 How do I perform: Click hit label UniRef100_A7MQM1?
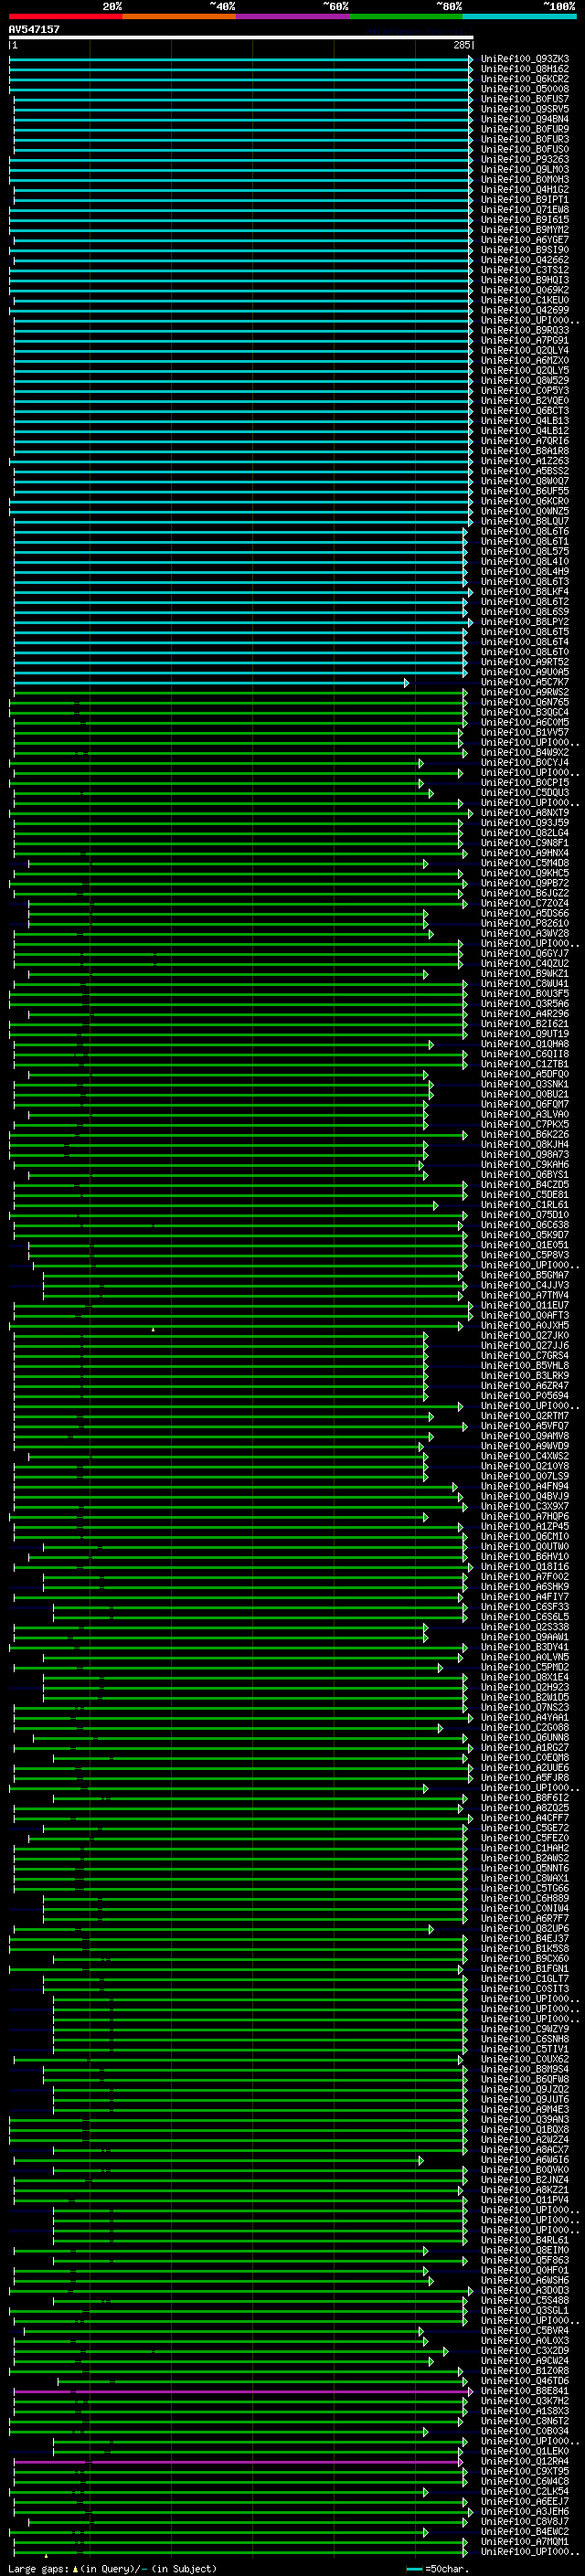[x=525, y=2542]
